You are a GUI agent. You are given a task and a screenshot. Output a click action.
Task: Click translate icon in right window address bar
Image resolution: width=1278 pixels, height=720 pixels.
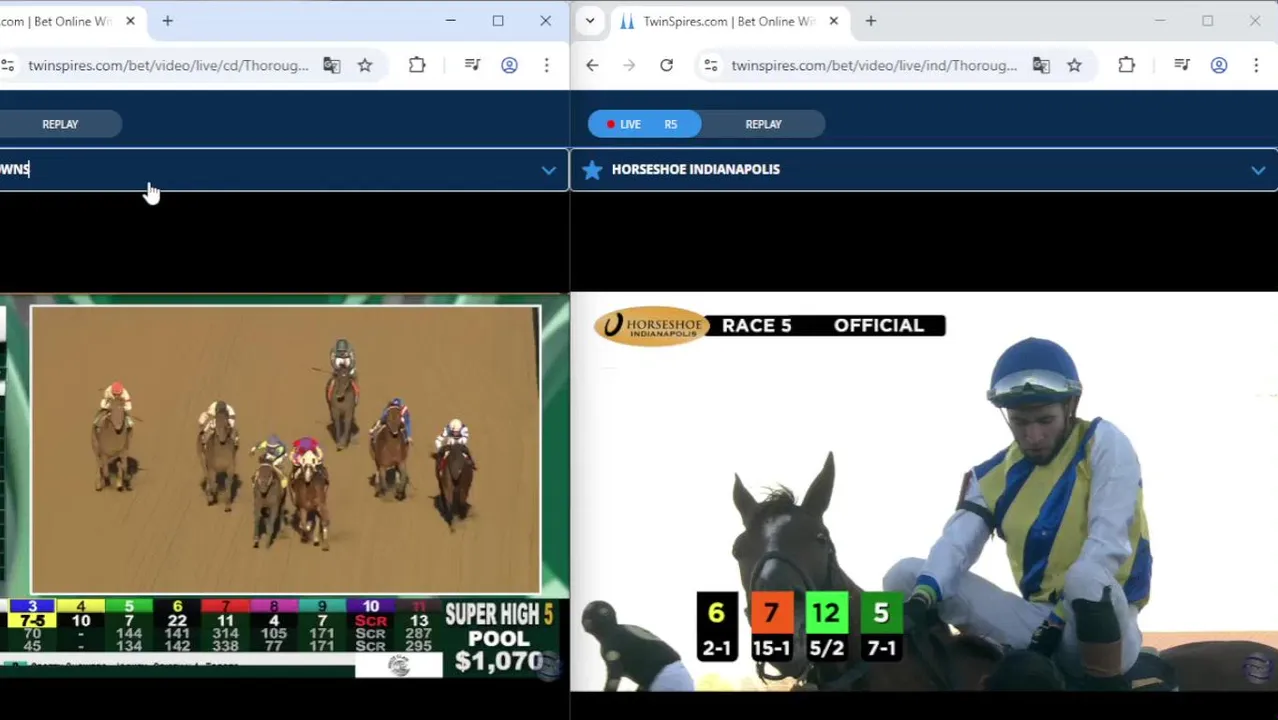[x=1041, y=65]
